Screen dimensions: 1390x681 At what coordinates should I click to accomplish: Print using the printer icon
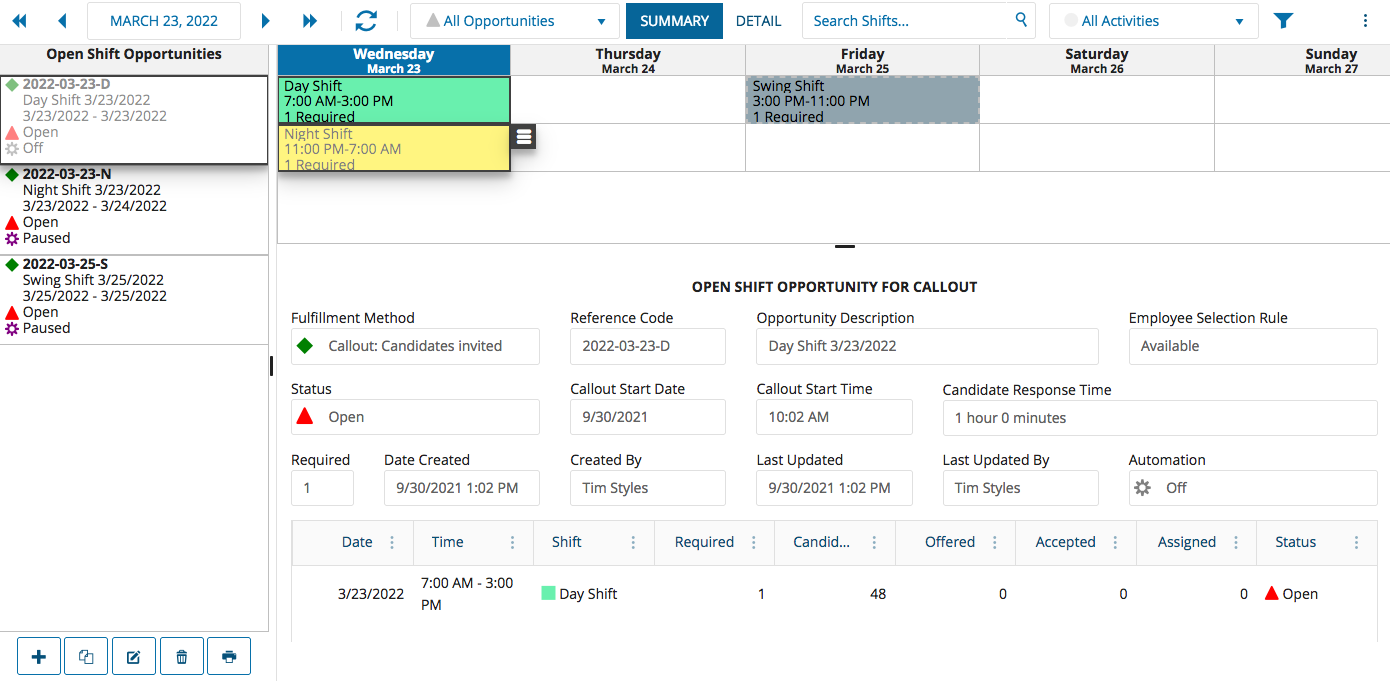point(229,657)
